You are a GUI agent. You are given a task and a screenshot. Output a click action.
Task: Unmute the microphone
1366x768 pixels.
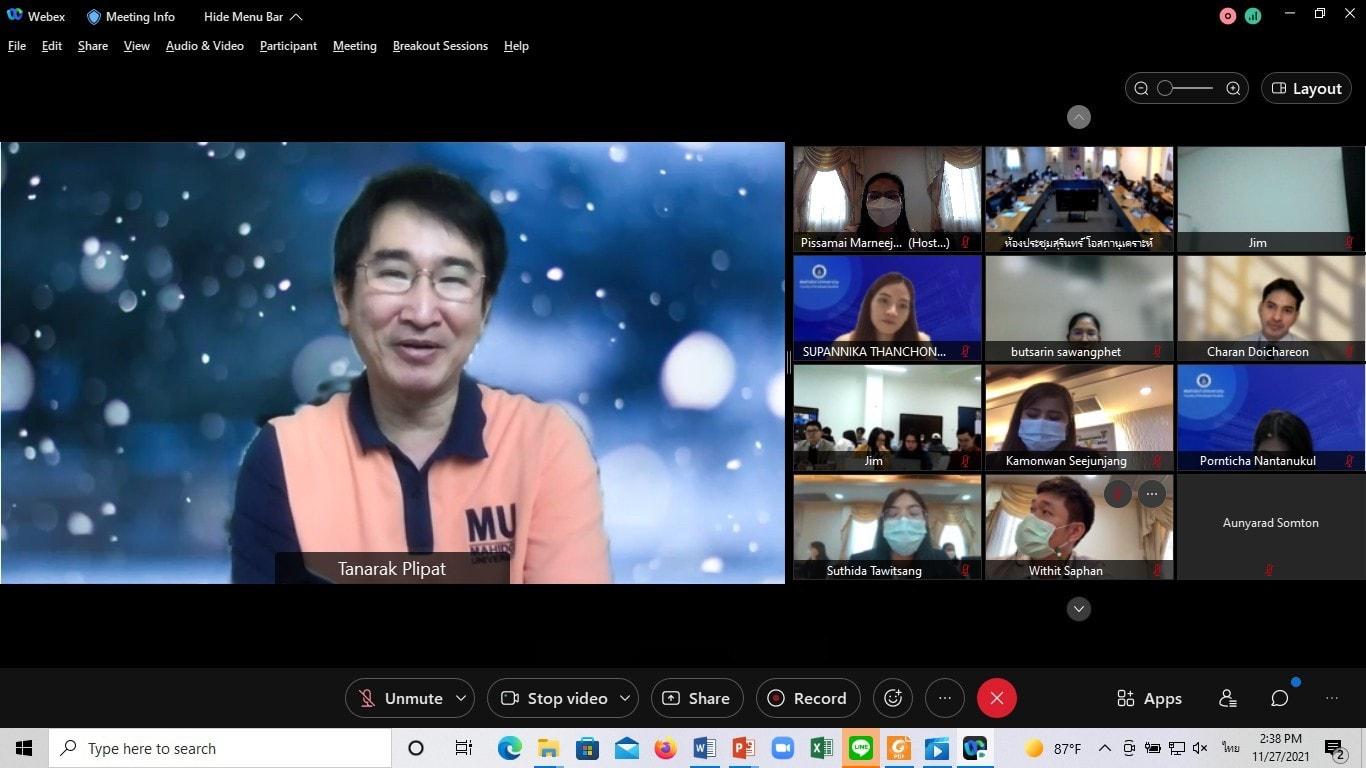400,698
